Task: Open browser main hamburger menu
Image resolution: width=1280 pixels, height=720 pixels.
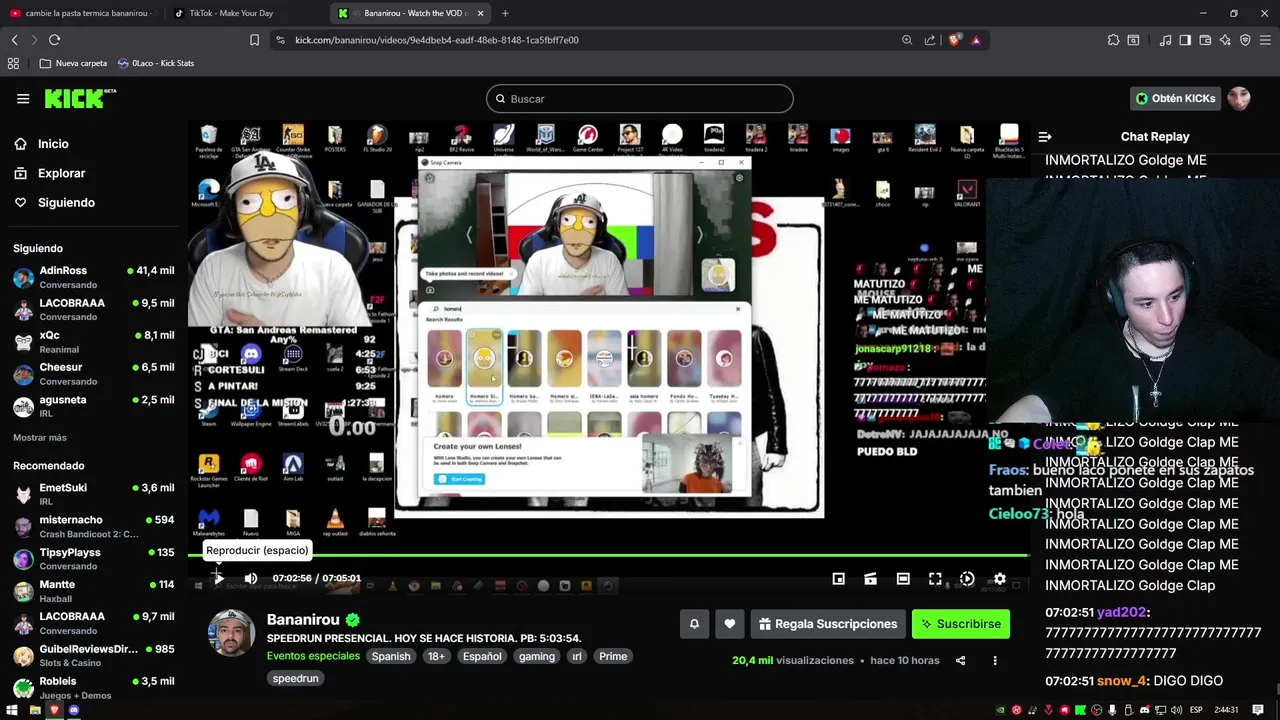Action: (x=1265, y=40)
